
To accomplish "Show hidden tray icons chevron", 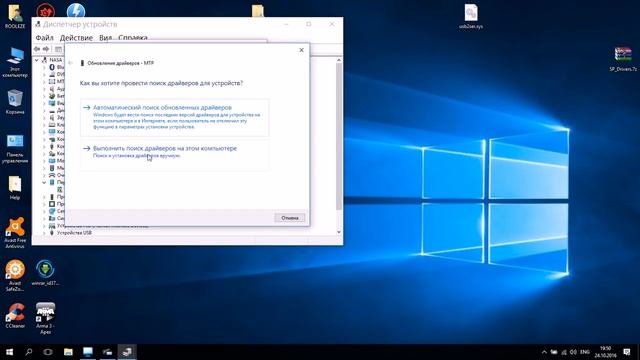I will [544, 352].
